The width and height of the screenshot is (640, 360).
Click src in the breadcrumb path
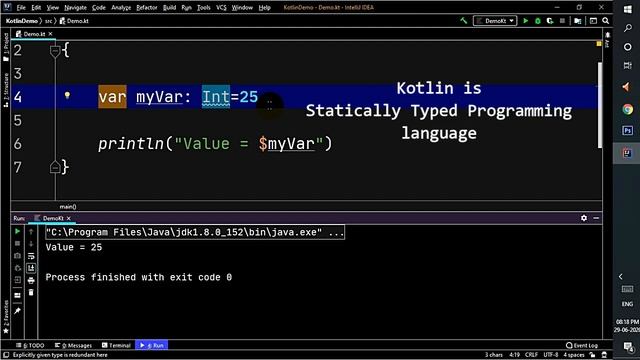(48, 21)
